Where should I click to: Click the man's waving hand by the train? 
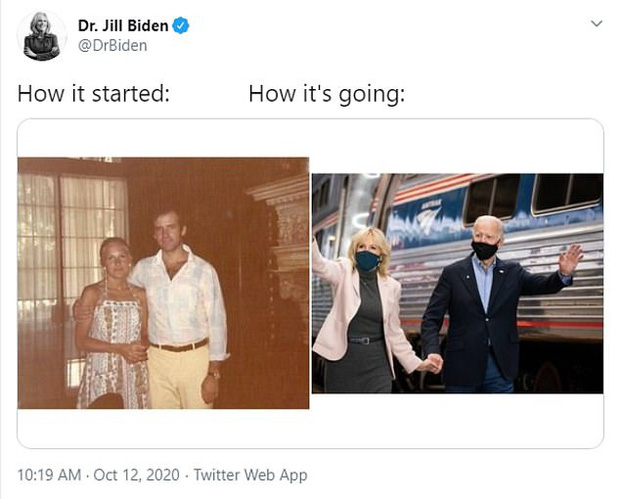coord(570,259)
